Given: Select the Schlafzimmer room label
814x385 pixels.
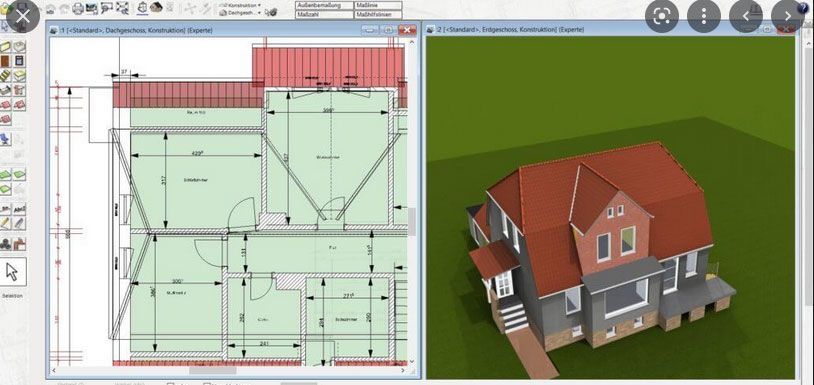Looking at the screenshot, I should 196,180.
